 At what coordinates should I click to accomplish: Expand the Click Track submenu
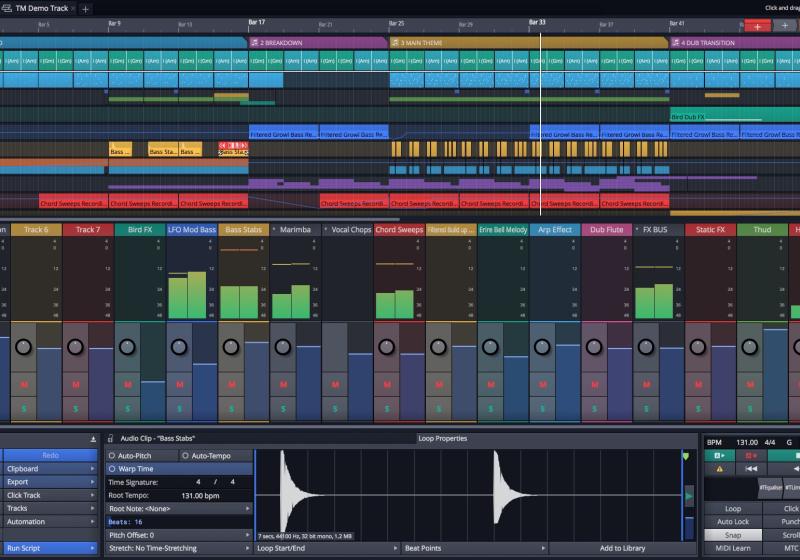(49, 495)
